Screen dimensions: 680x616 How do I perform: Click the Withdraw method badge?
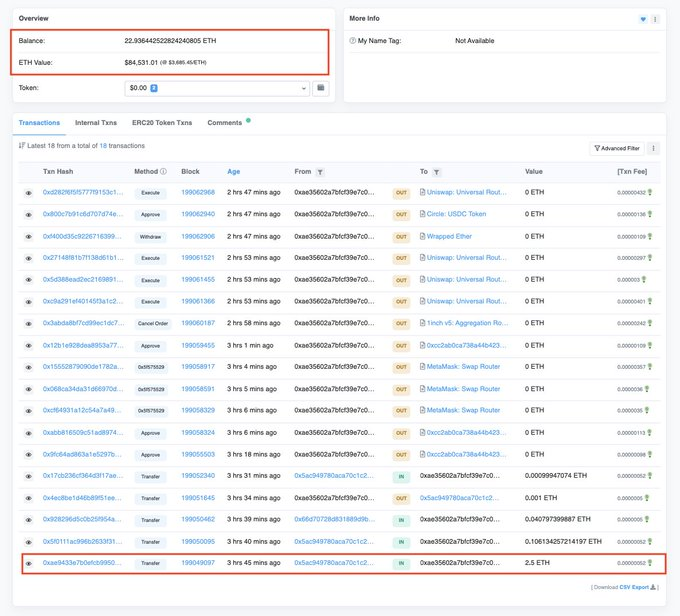(x=150, y=237)
